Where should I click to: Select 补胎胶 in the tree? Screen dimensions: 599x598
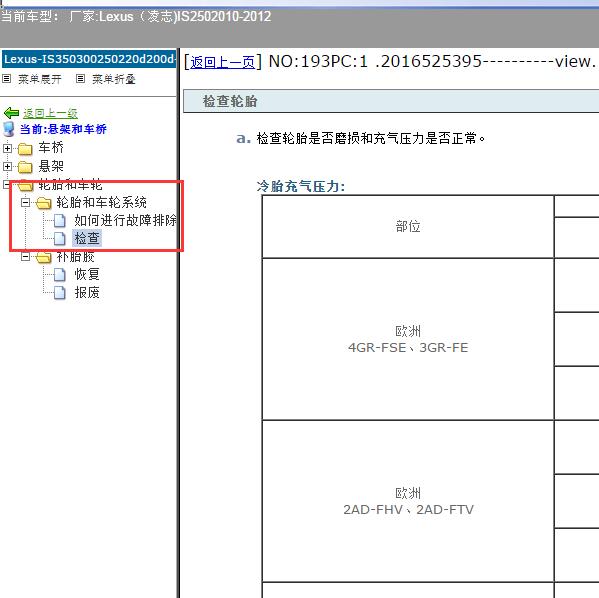(x=75, y=257)
